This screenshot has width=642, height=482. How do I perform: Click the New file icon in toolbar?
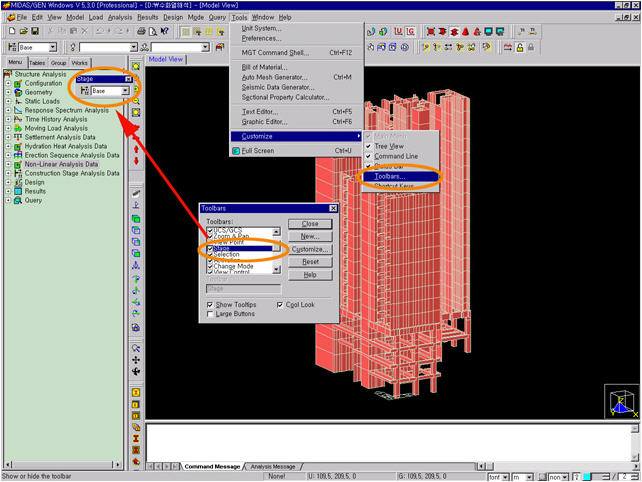tap(12, 32)
